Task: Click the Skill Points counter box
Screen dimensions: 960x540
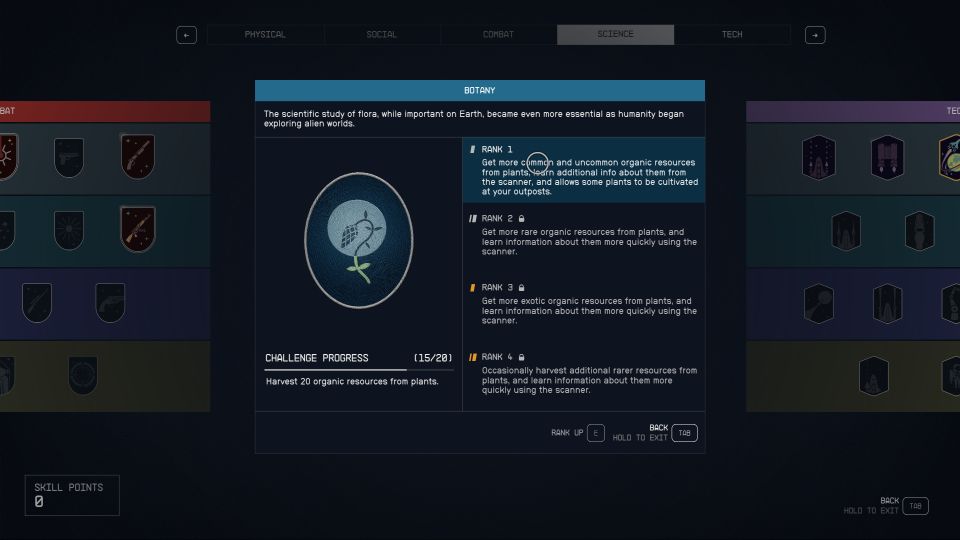Action: 72,495
